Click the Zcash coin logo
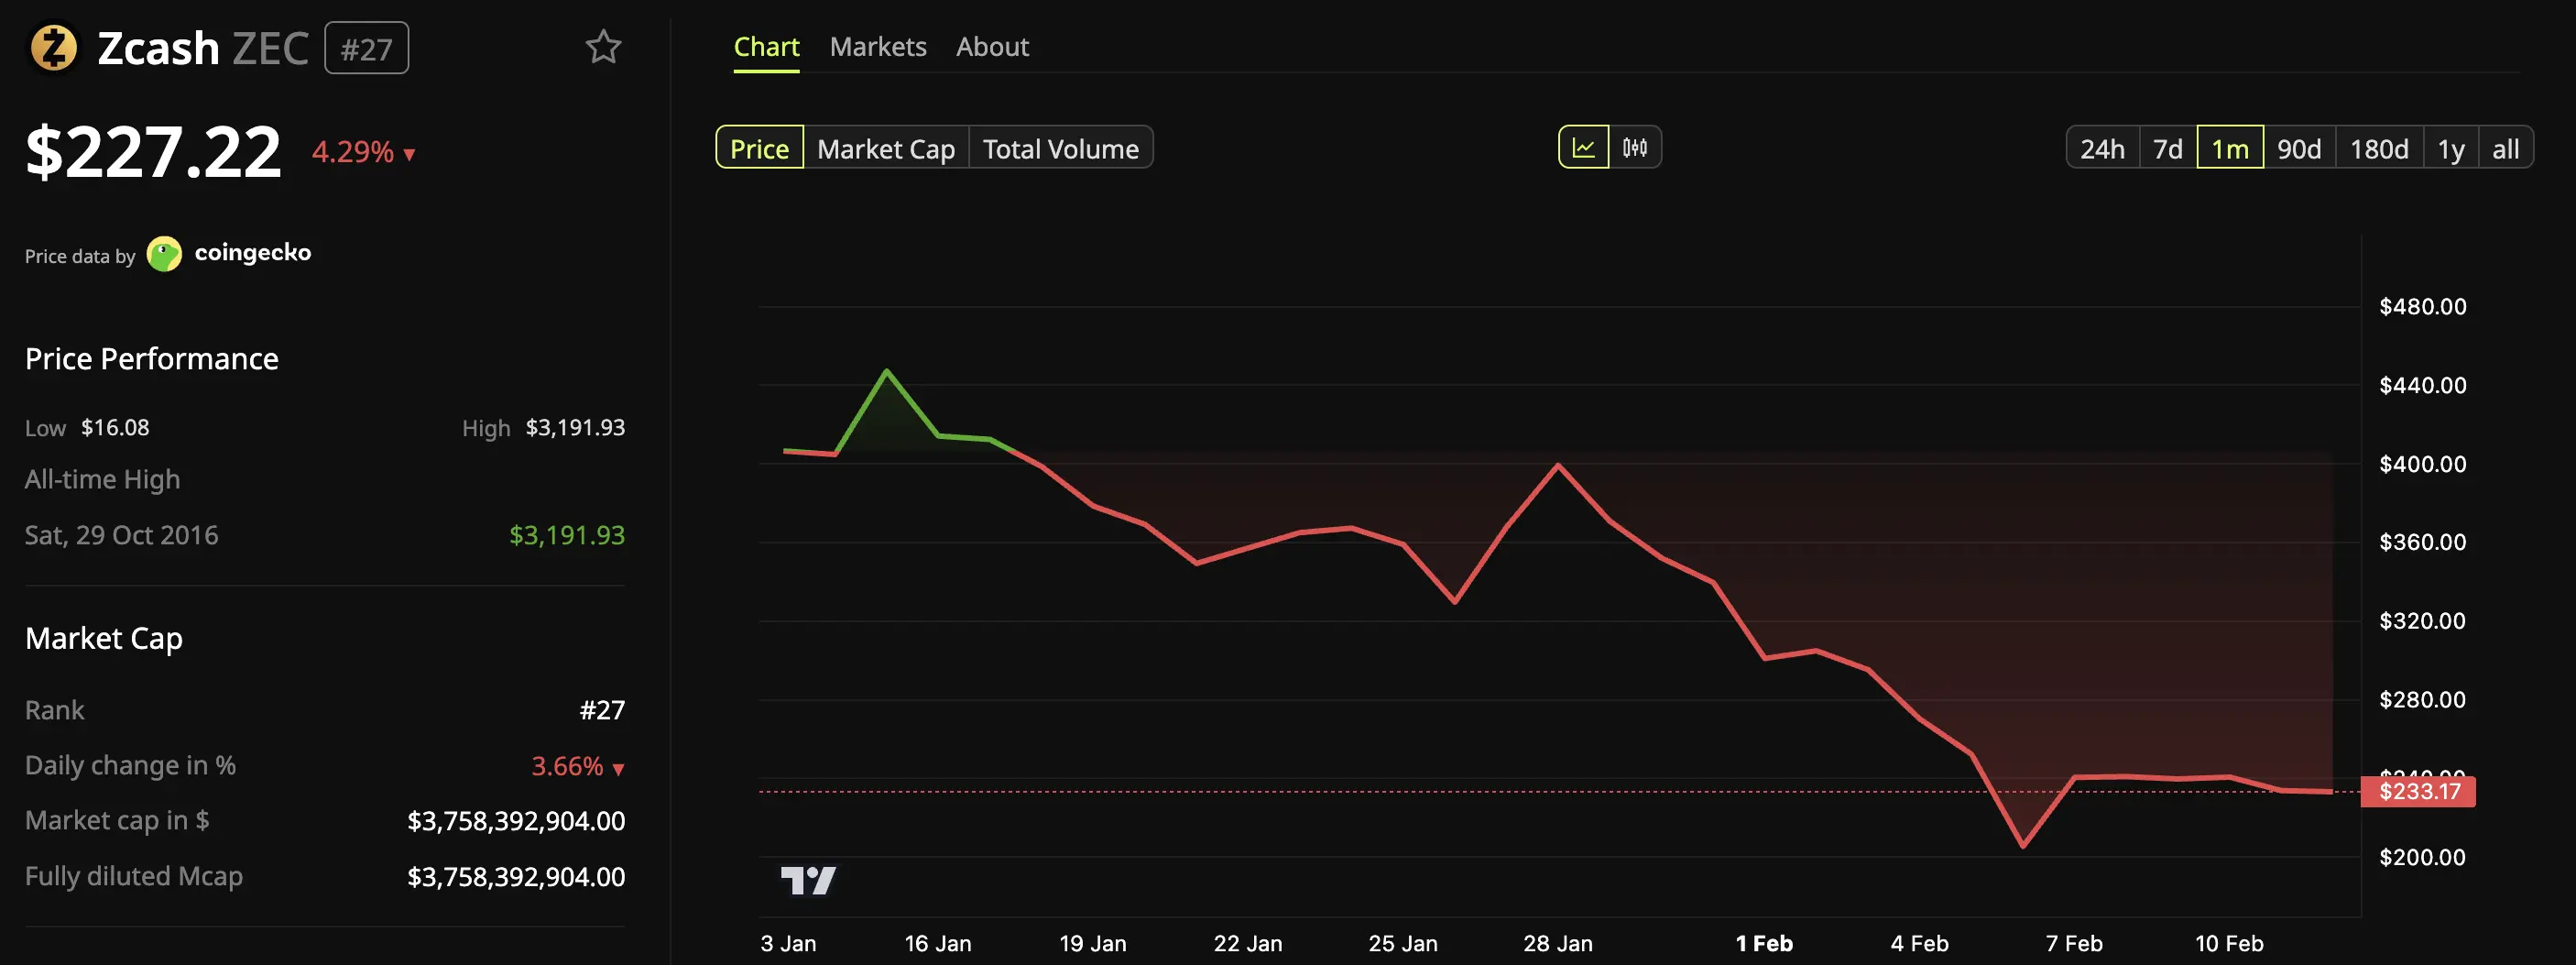Screen dimensions: 2576x965 coord(55,47)
